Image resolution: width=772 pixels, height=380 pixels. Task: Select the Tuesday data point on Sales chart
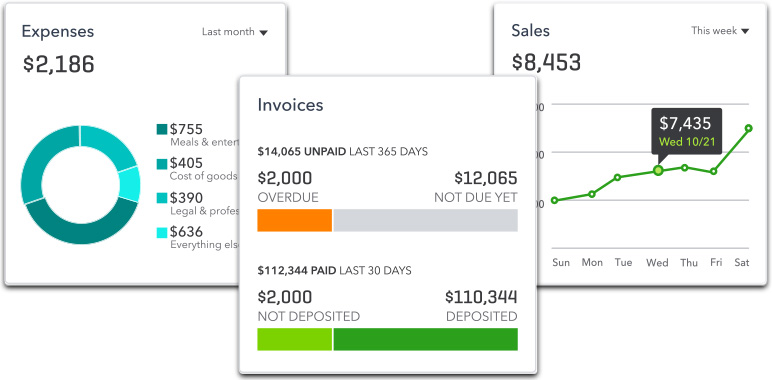click(x=617, y=177)
